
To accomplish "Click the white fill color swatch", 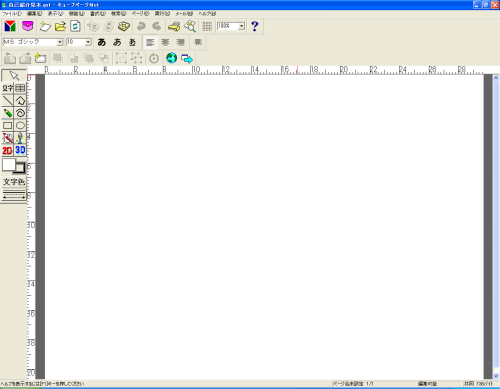I will tap(8, 165).
